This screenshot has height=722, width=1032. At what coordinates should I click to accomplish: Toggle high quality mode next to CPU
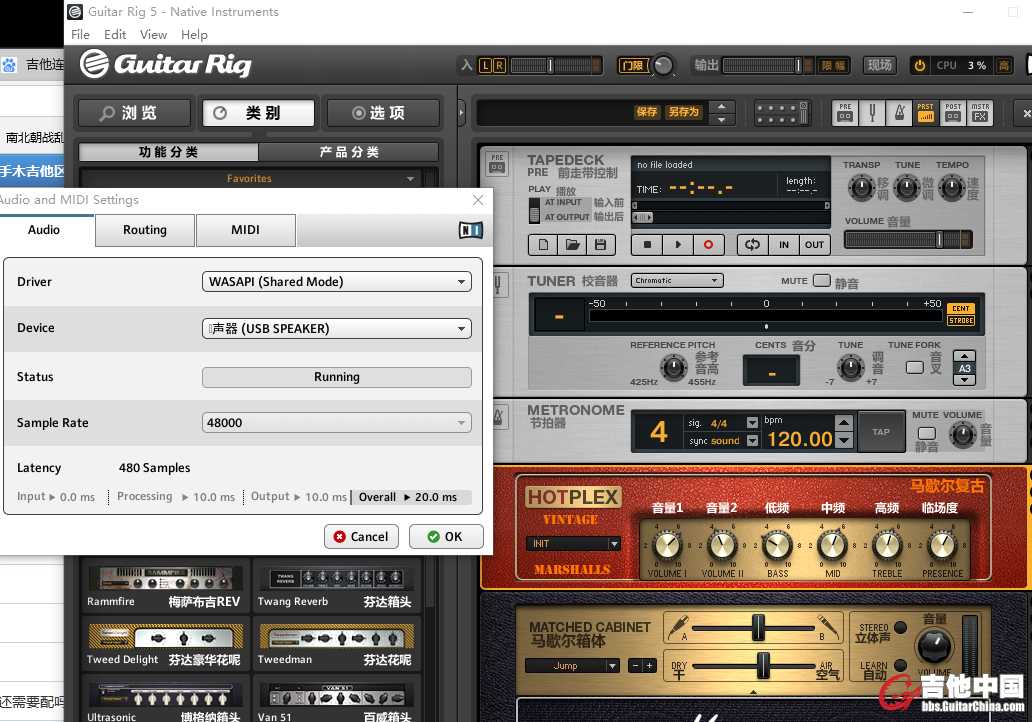1003,65
